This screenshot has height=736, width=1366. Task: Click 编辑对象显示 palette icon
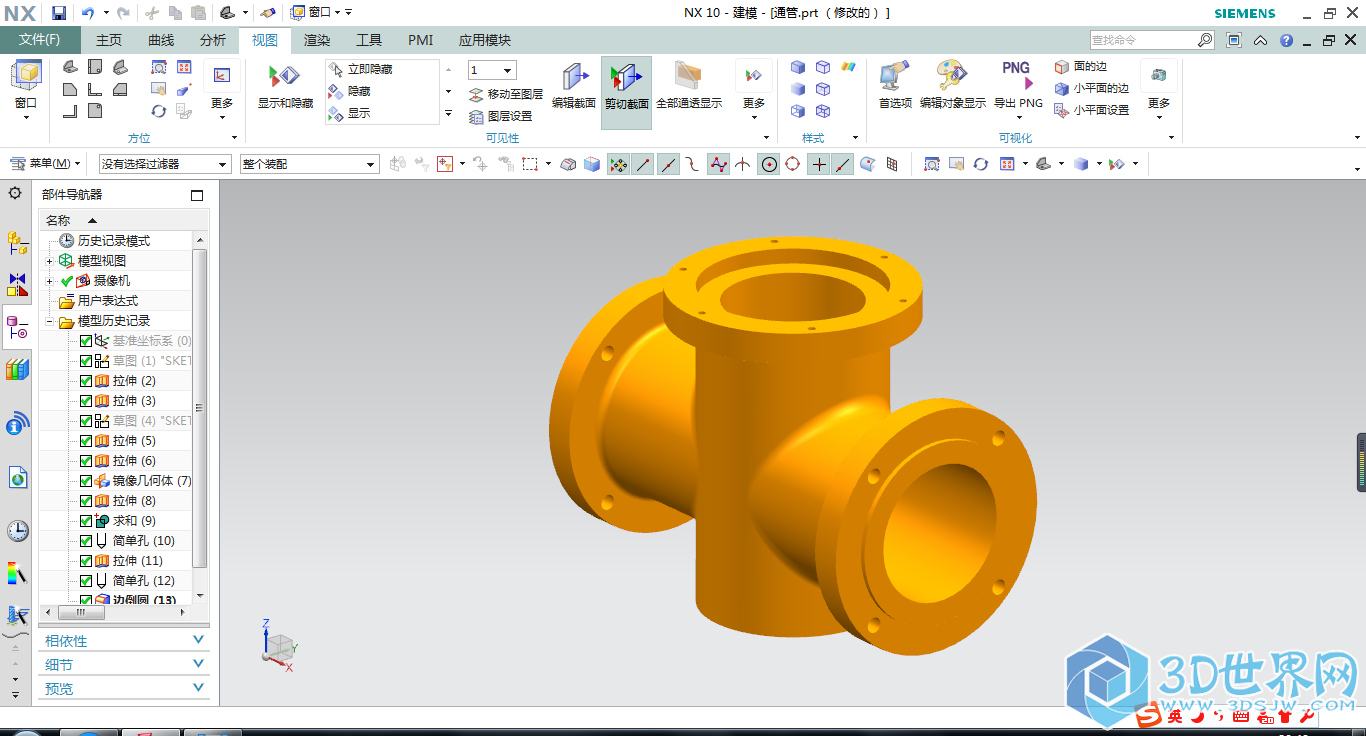click(x=952, y=77)
